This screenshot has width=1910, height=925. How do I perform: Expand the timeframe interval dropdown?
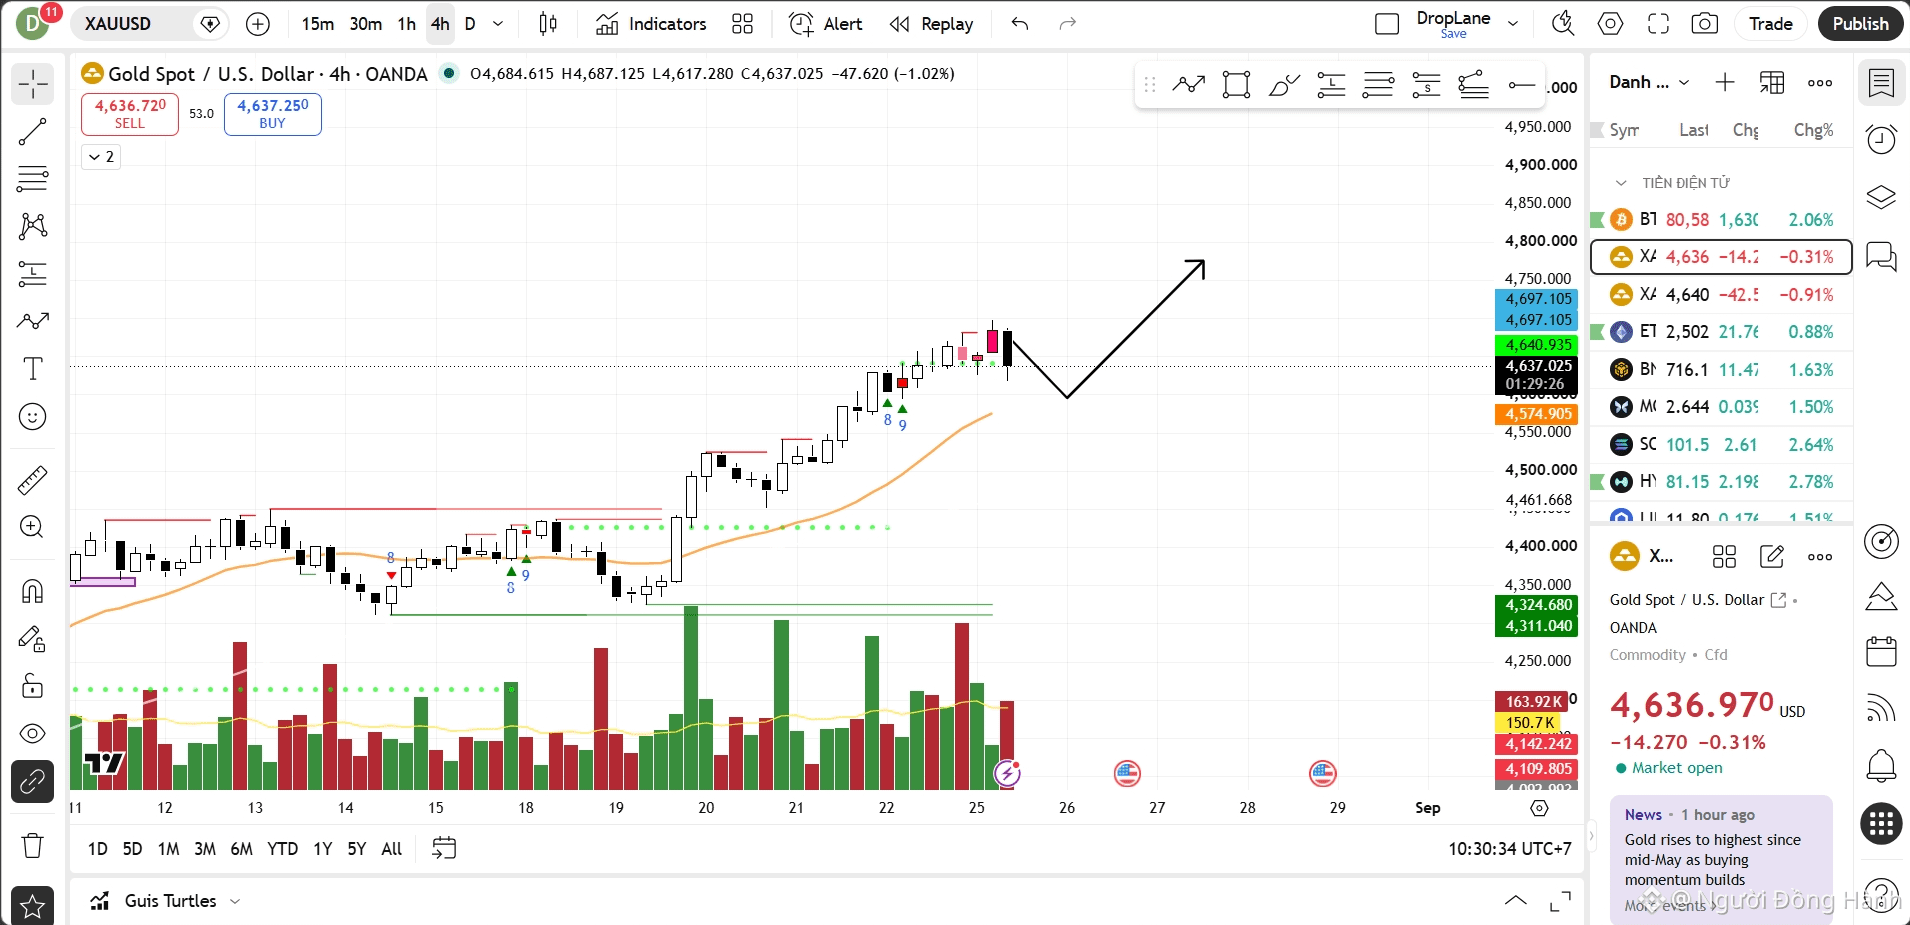pyautogui.click(x=498, y=24)
